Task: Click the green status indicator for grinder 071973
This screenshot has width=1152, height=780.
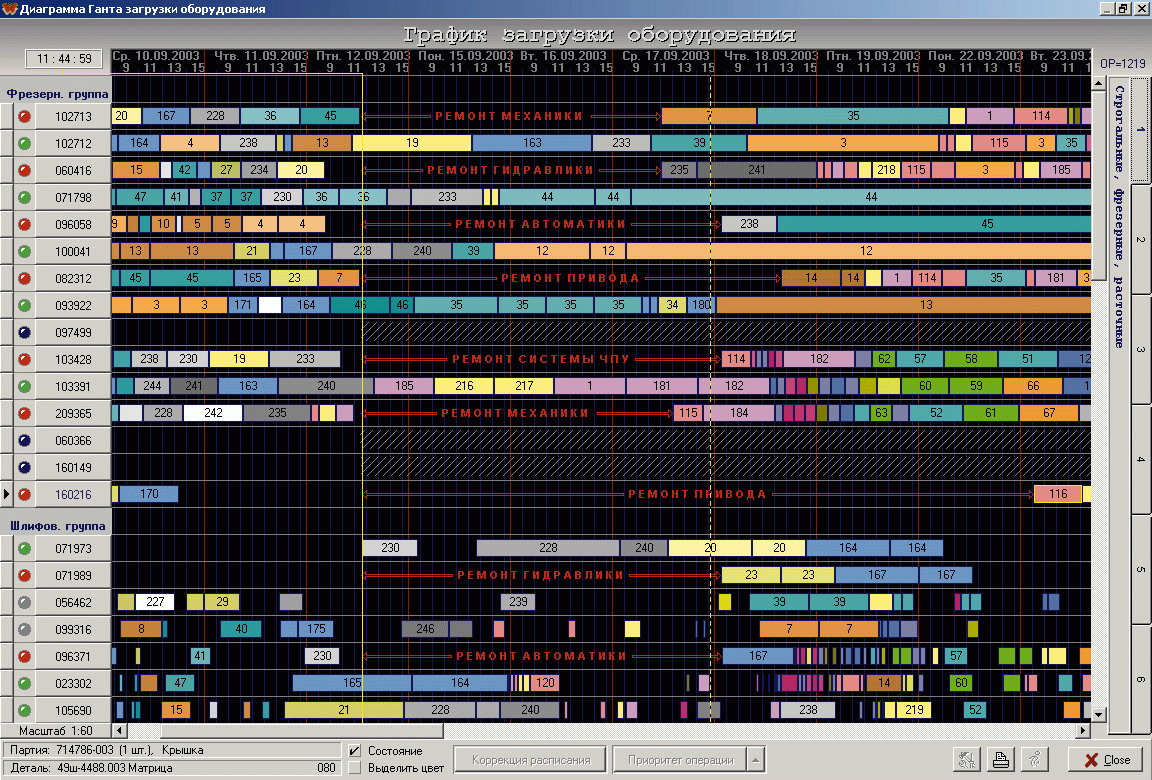Action: (25, 548)
